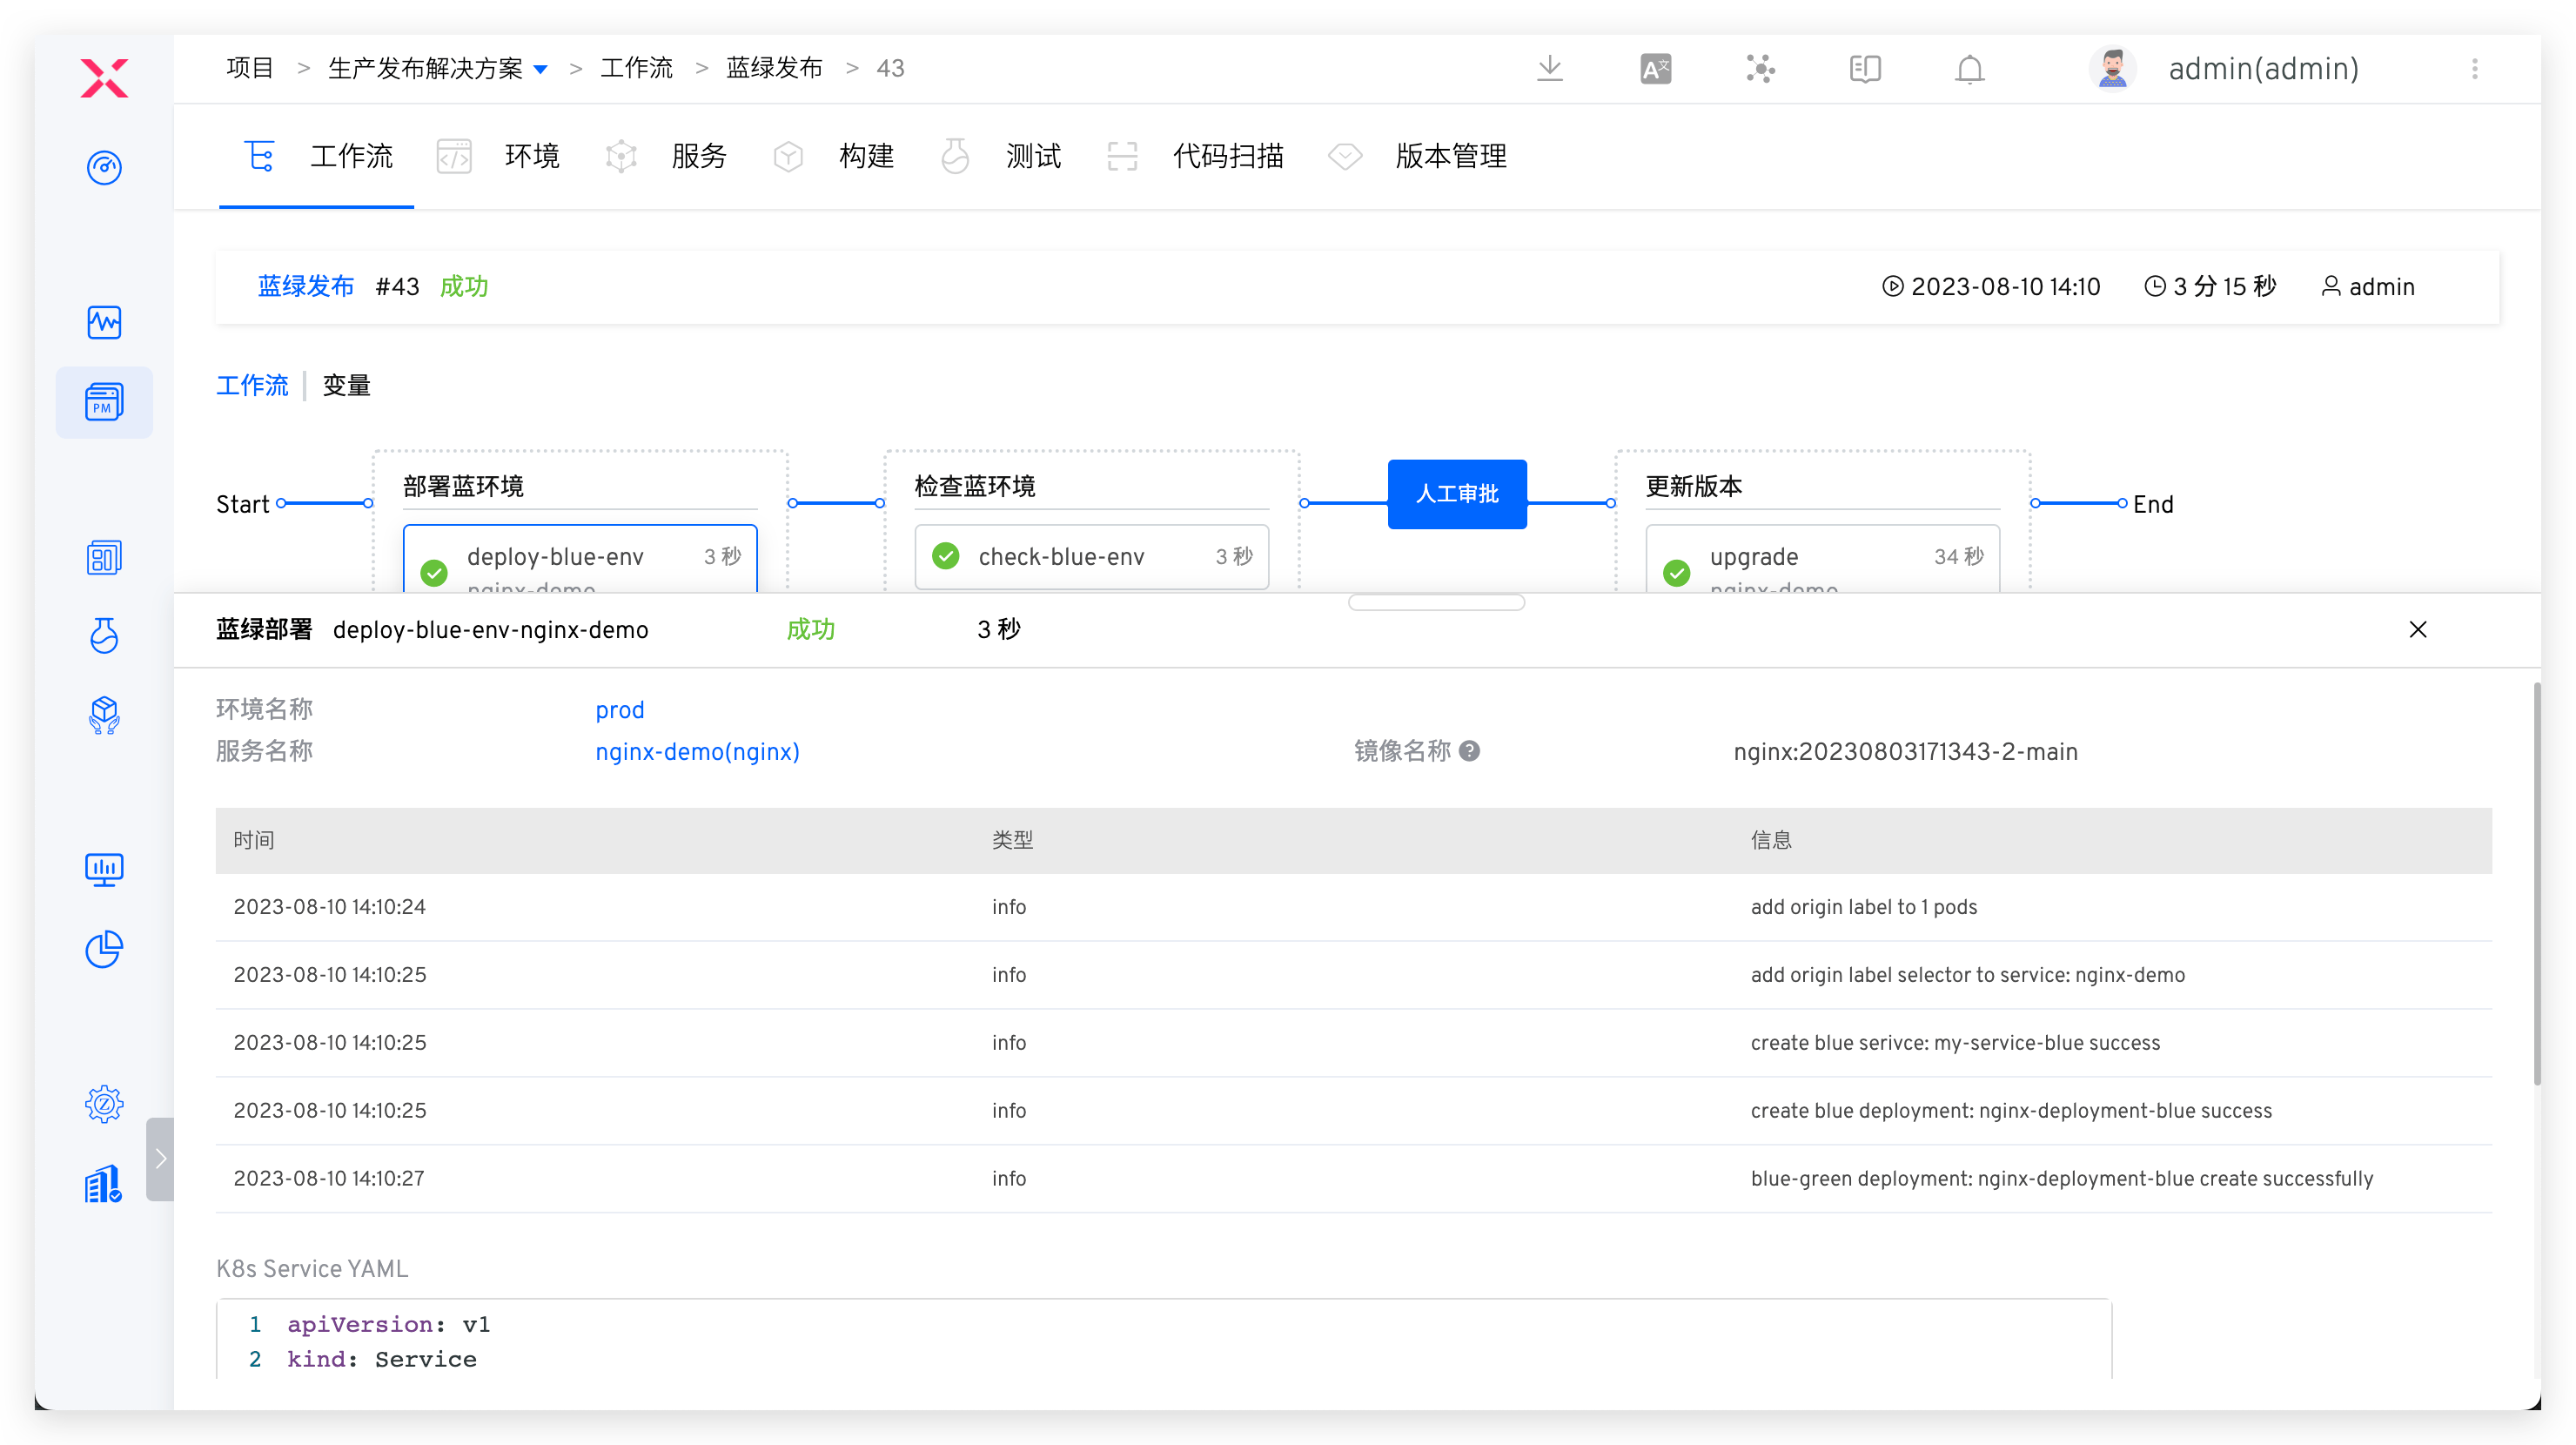Click the prod environment link
Screen dimensions: 2576x1445
(619, 710)
